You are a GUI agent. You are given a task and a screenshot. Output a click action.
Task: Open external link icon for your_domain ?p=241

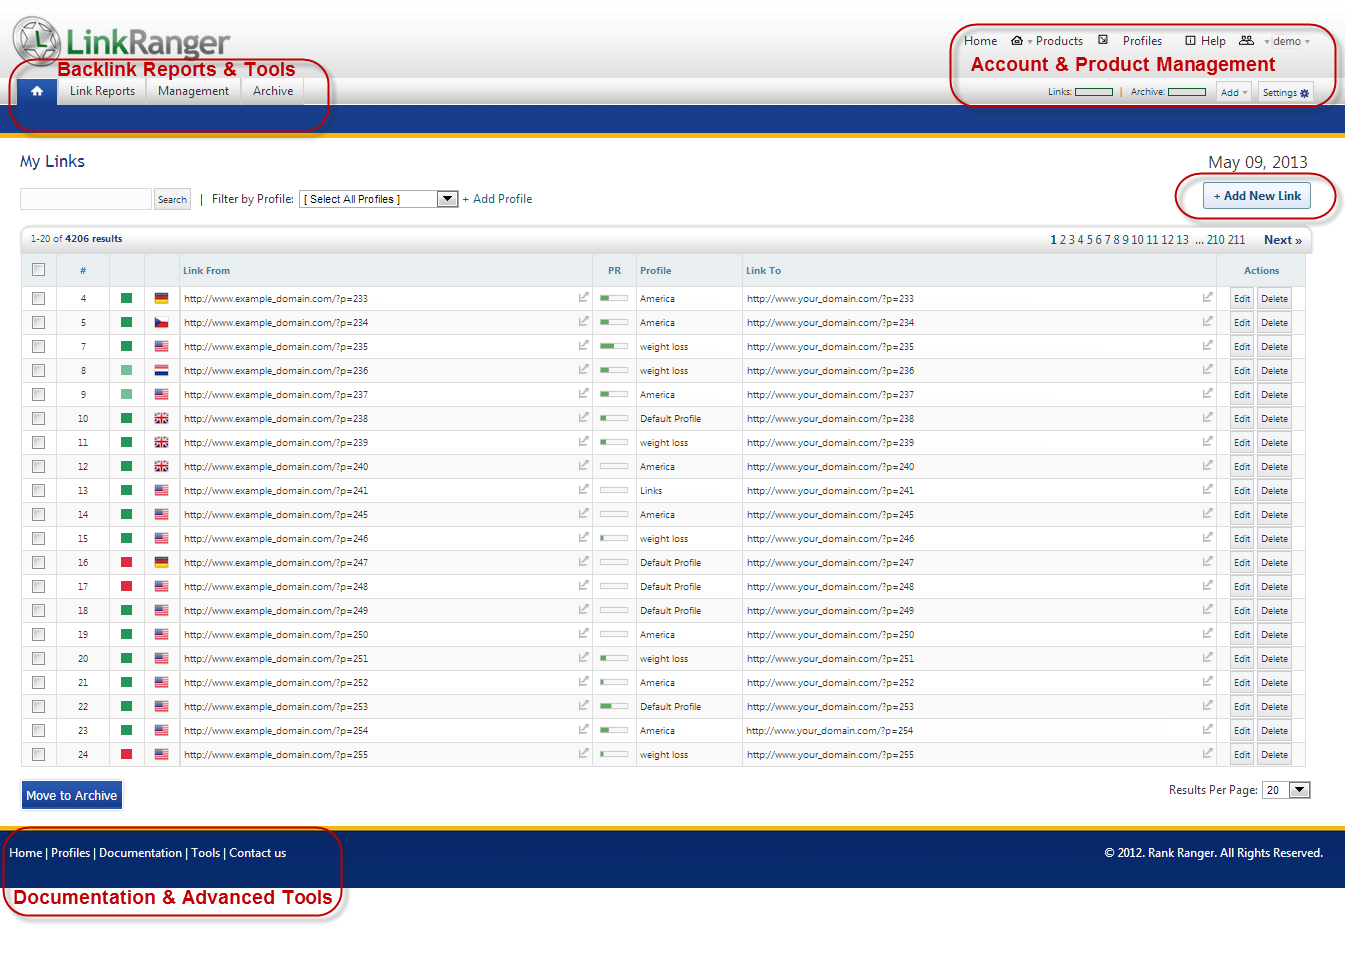1207,489
